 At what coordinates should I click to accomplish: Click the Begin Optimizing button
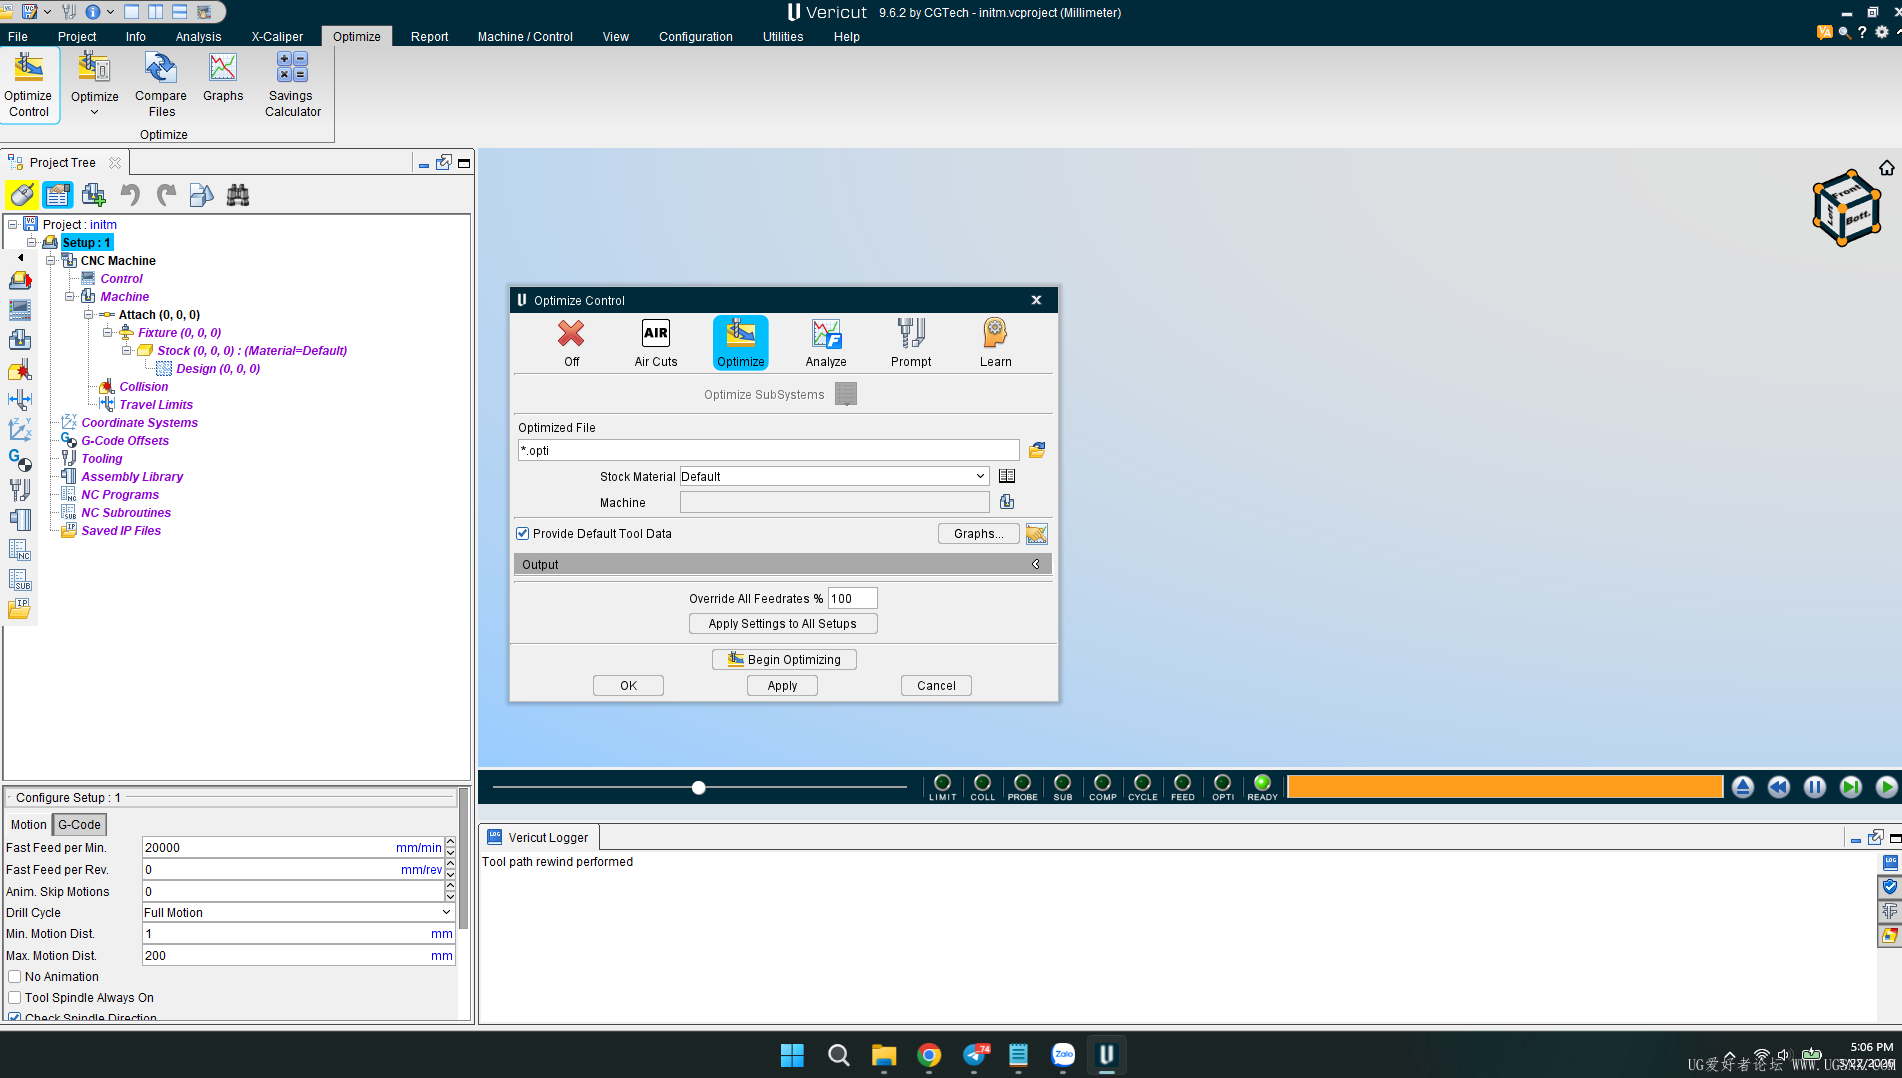[784, 659]
